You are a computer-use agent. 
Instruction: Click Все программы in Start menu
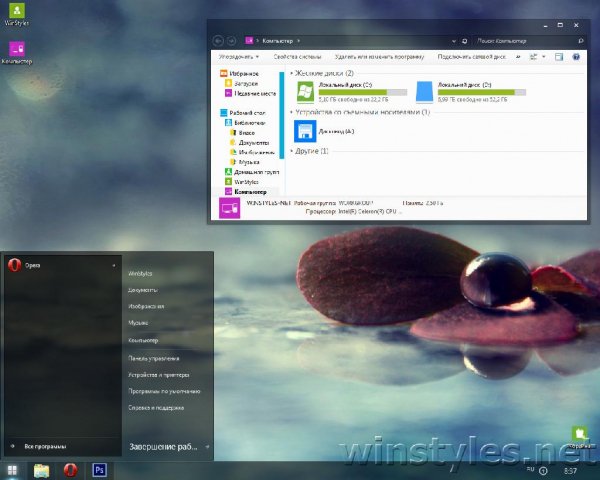(45, 446)
